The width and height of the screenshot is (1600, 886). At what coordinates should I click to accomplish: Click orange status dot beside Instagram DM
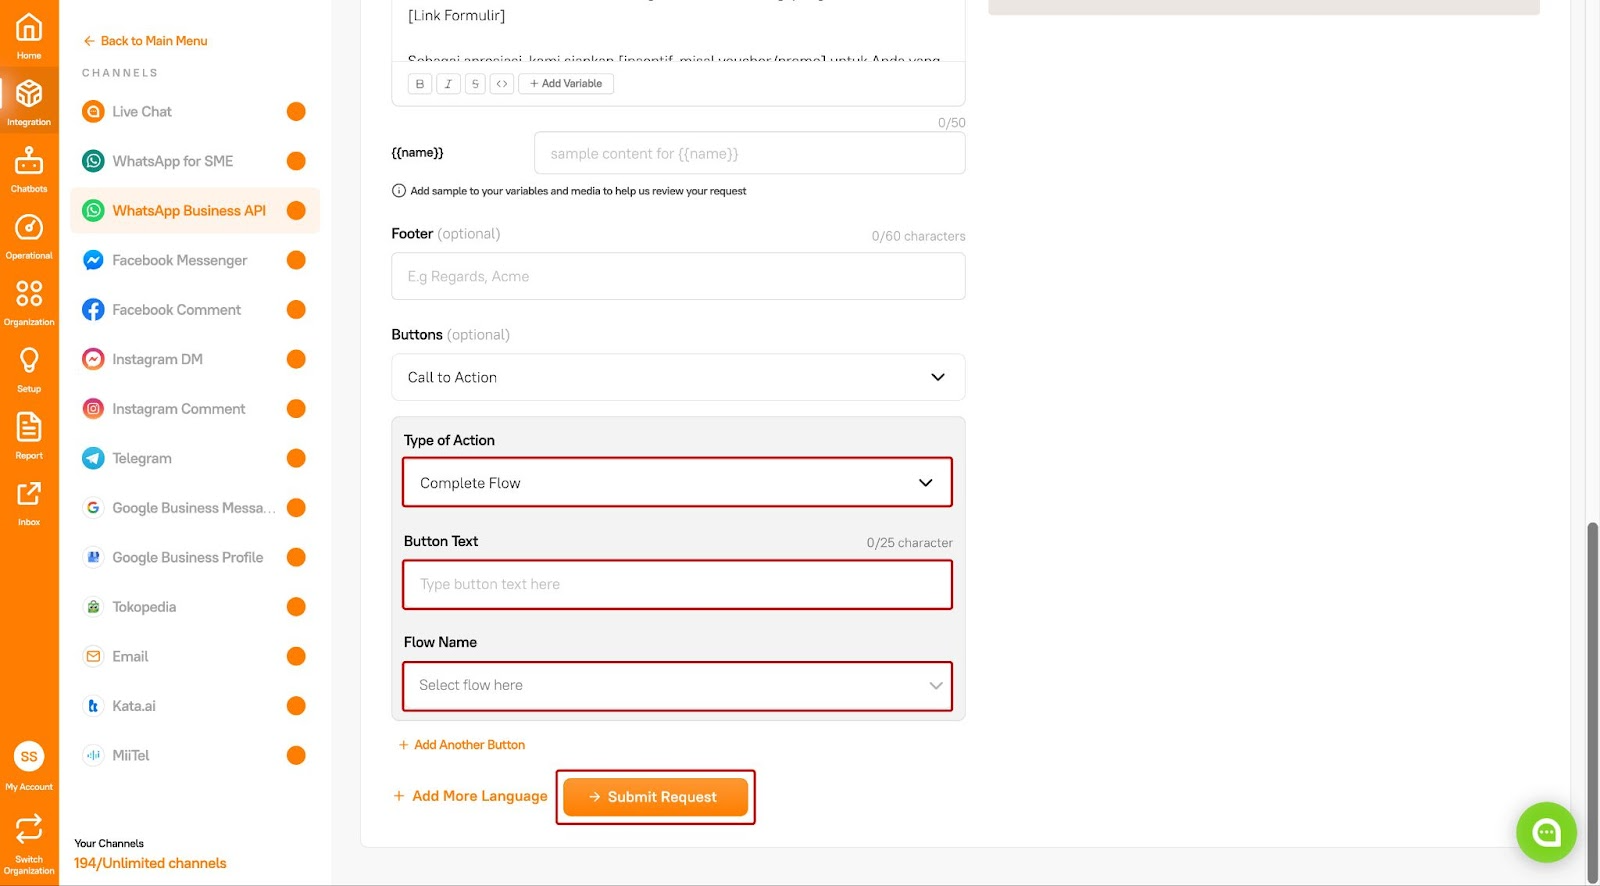(296, 359)
